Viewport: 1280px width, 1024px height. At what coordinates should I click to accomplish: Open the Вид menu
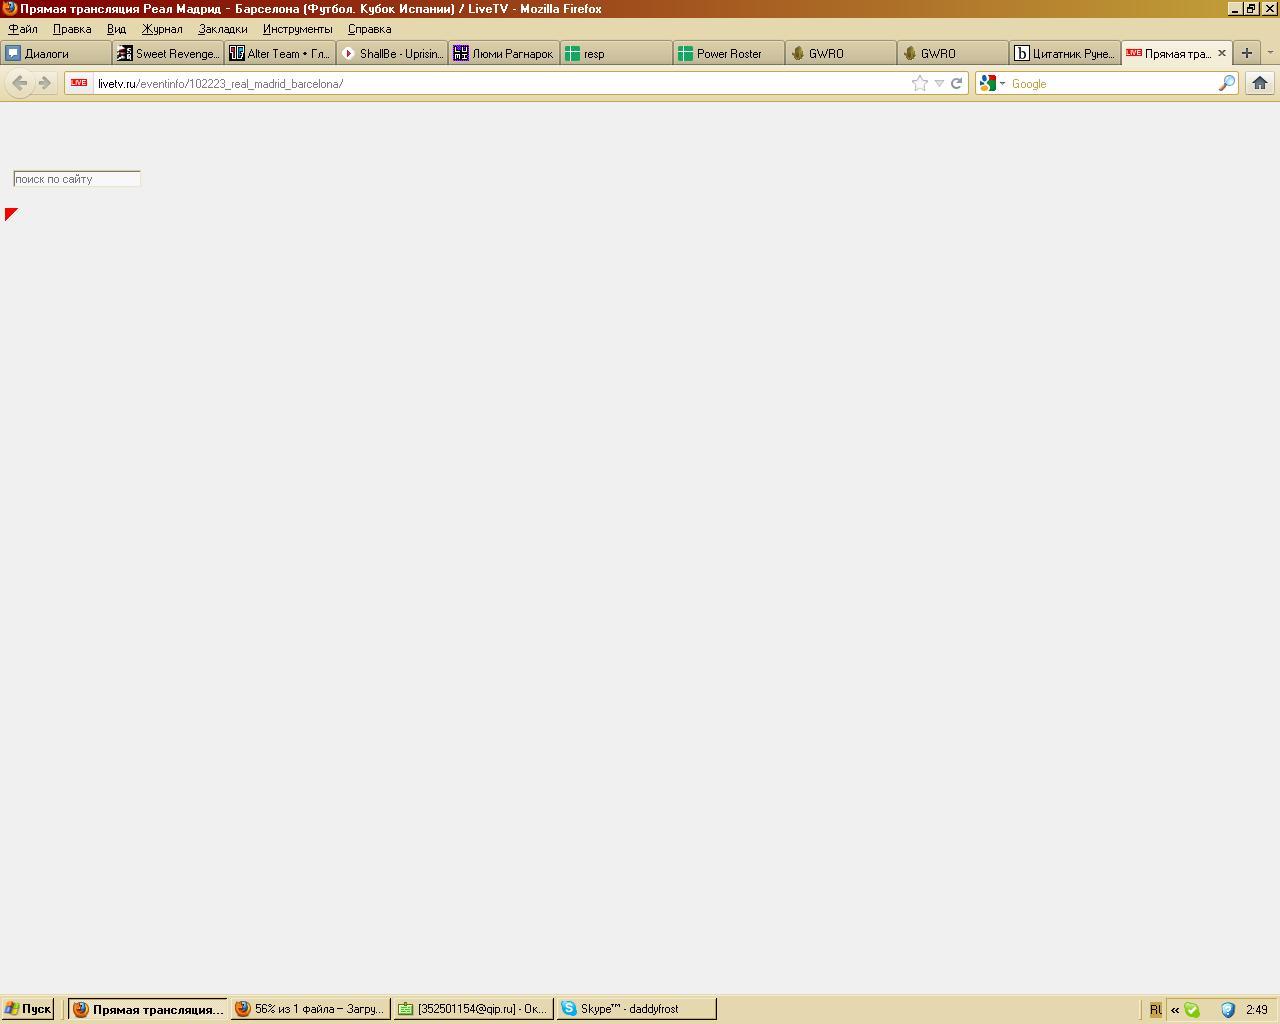(116, 29)
